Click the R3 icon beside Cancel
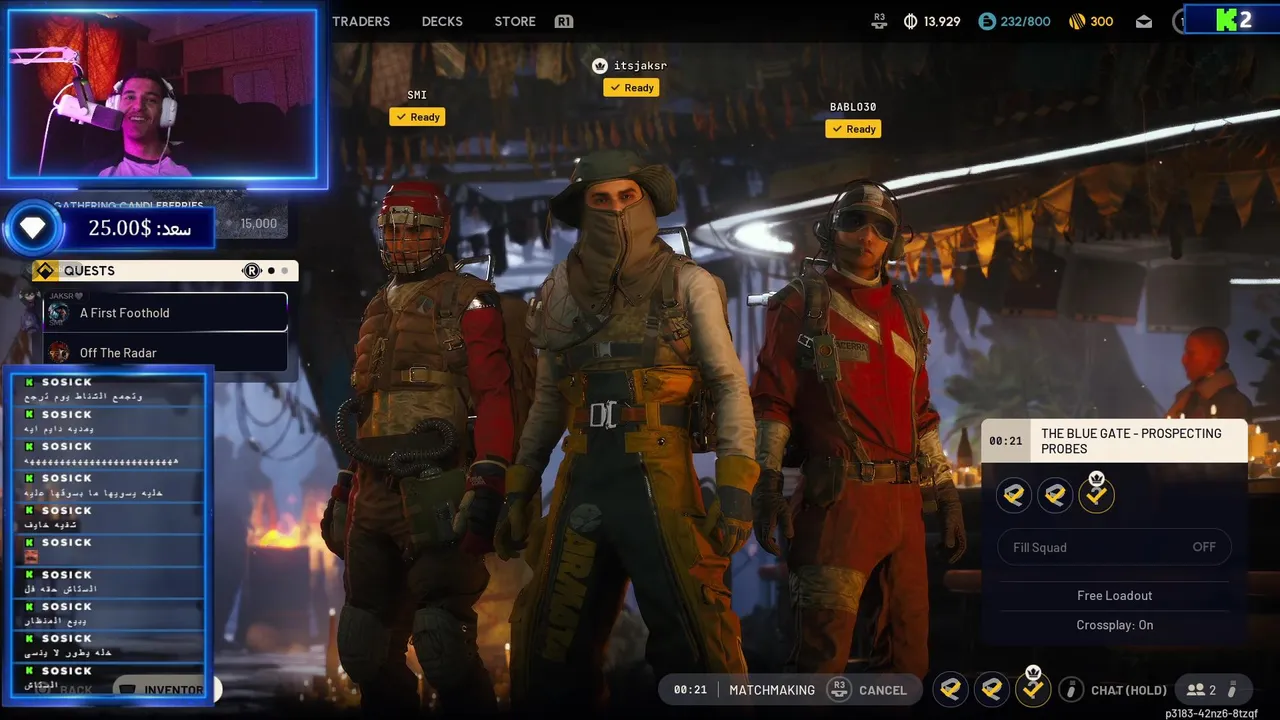This screenshot has height=720, width=1280. click(x=838, y=689)
